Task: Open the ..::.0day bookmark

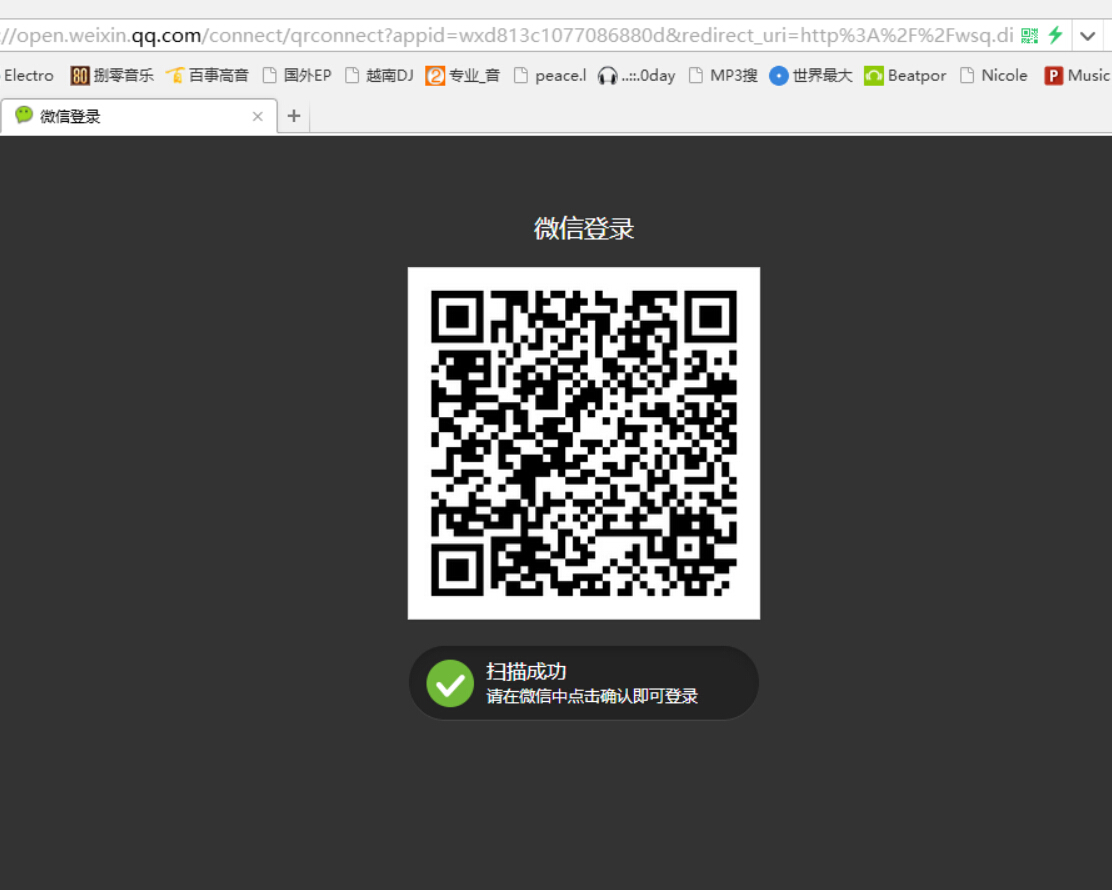Action: pos(636,75)
